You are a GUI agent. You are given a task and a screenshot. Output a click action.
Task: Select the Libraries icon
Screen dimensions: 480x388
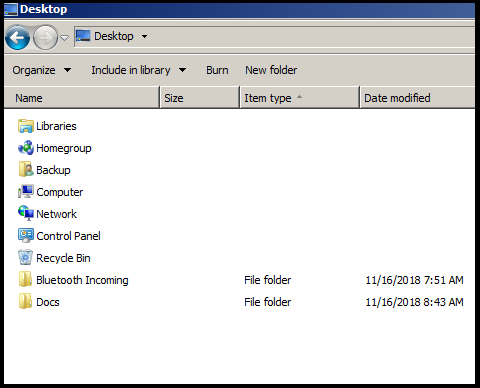pyautogui.click(x=26, y=126)
